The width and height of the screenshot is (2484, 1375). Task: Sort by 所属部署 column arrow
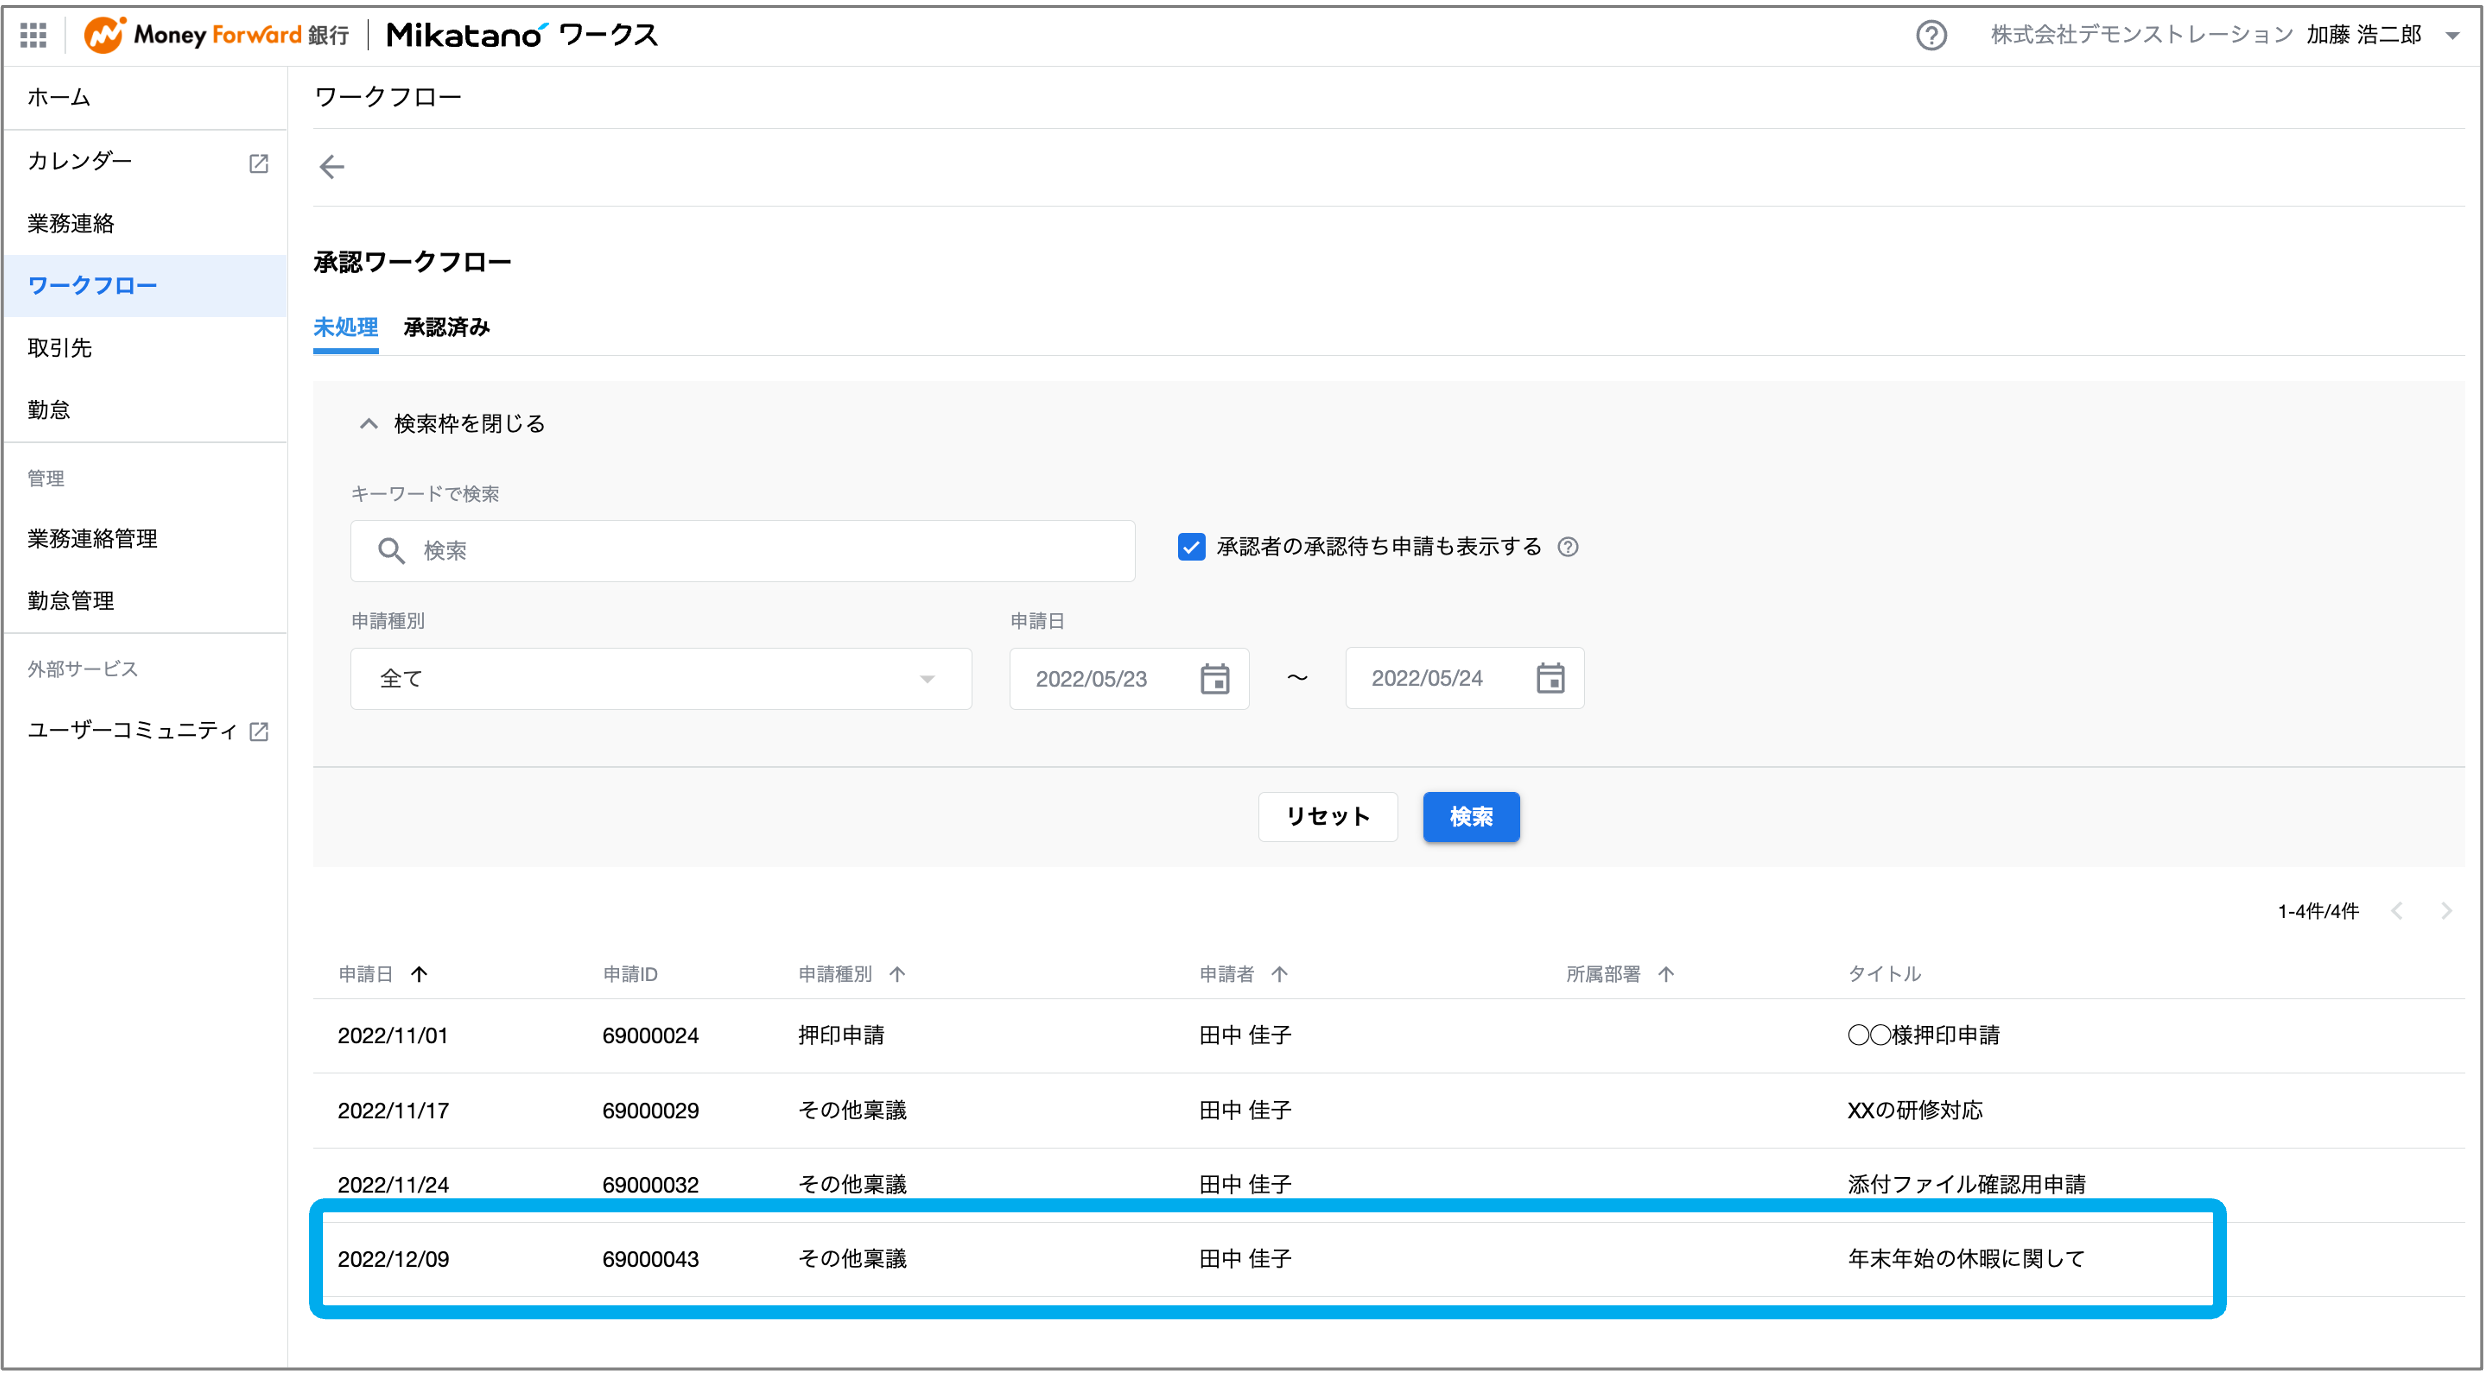click(1665, 974)
